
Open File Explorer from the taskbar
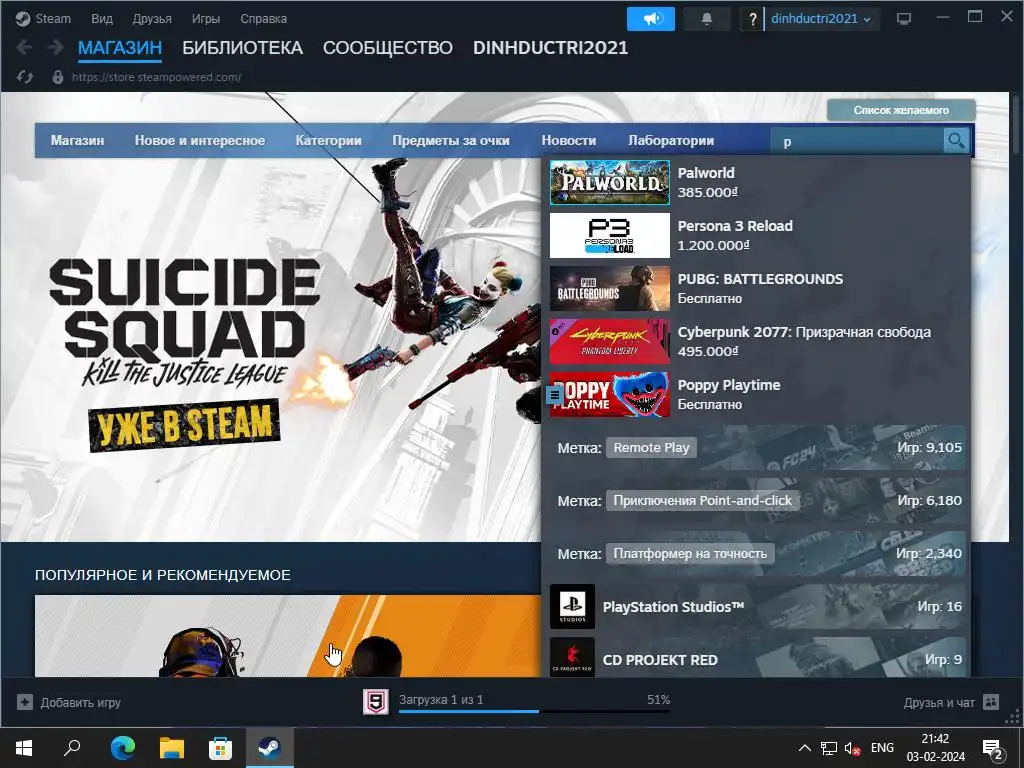tap(172, 748)
